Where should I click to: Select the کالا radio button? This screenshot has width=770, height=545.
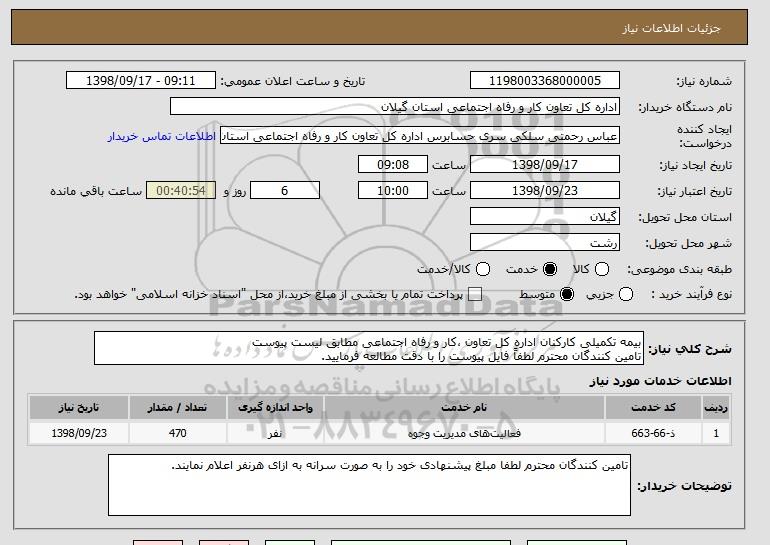click(x=602, y=269)
